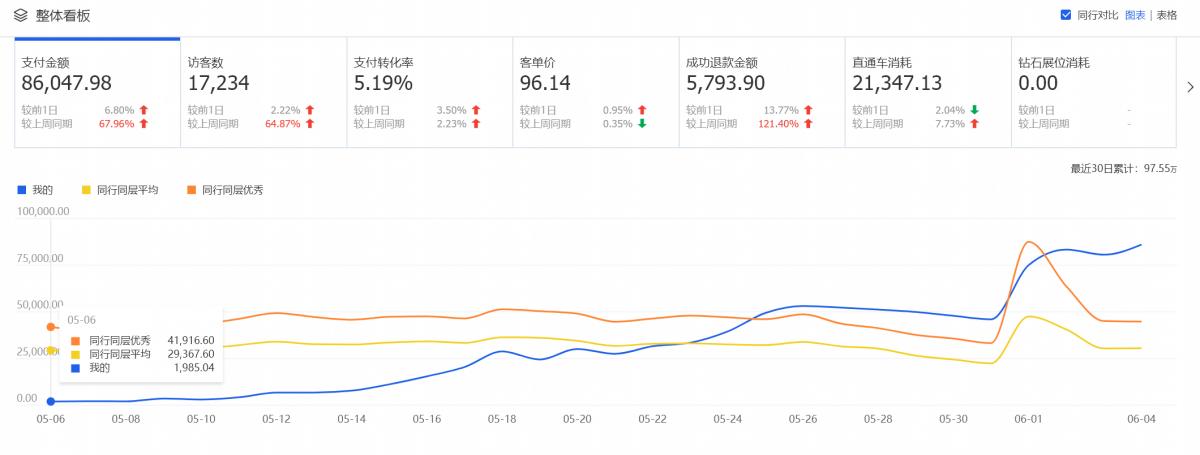Toggle 同行同层平均 yellow legend series
Viewport: 1200px width, 455px height.
coord(120,189)
